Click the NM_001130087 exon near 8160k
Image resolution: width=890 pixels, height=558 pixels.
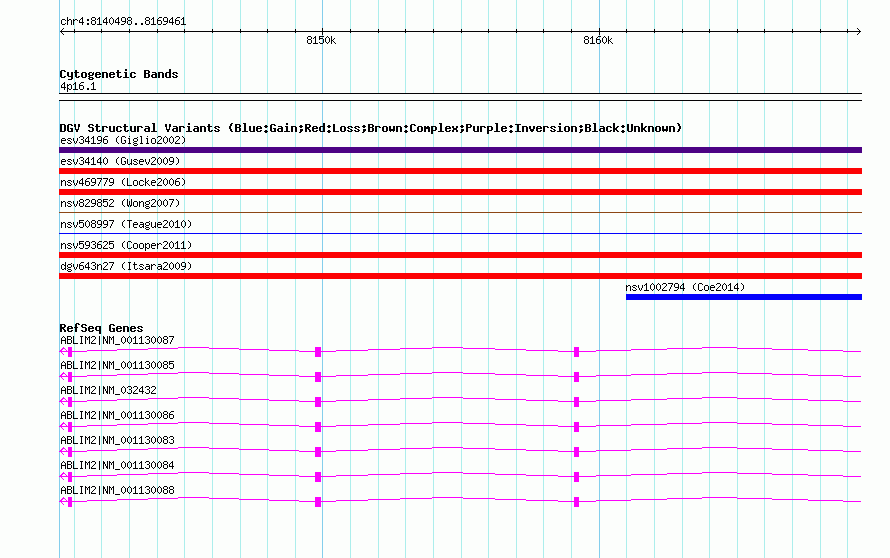point(576,352)
